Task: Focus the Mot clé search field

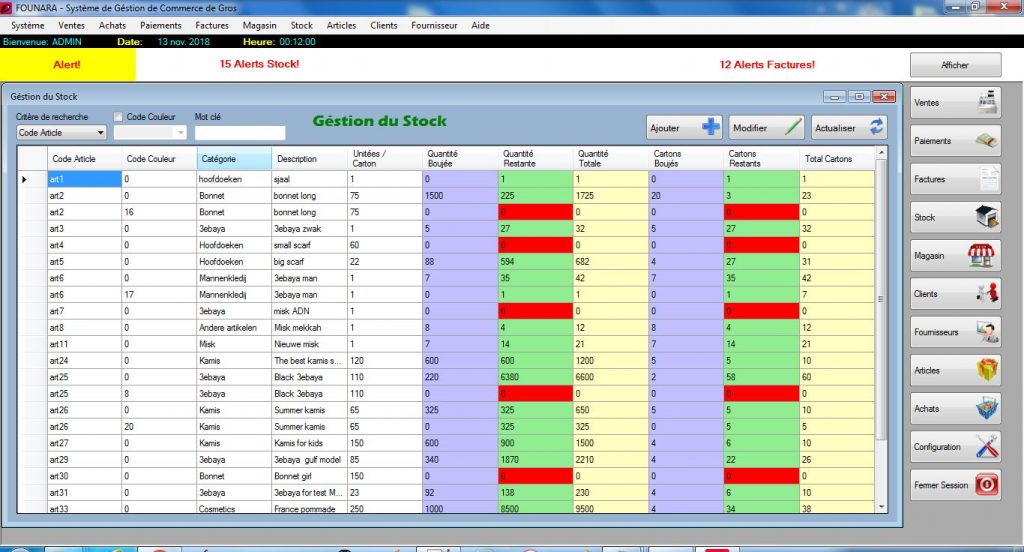Action: (239, 132)
